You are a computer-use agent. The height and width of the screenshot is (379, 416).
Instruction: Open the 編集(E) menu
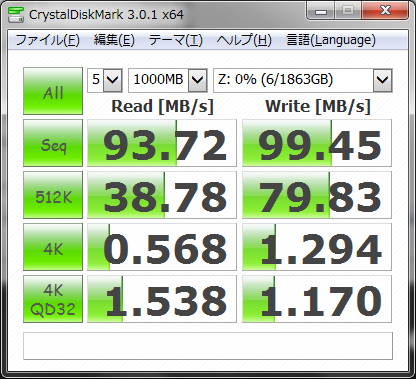[x=114, y=40]
